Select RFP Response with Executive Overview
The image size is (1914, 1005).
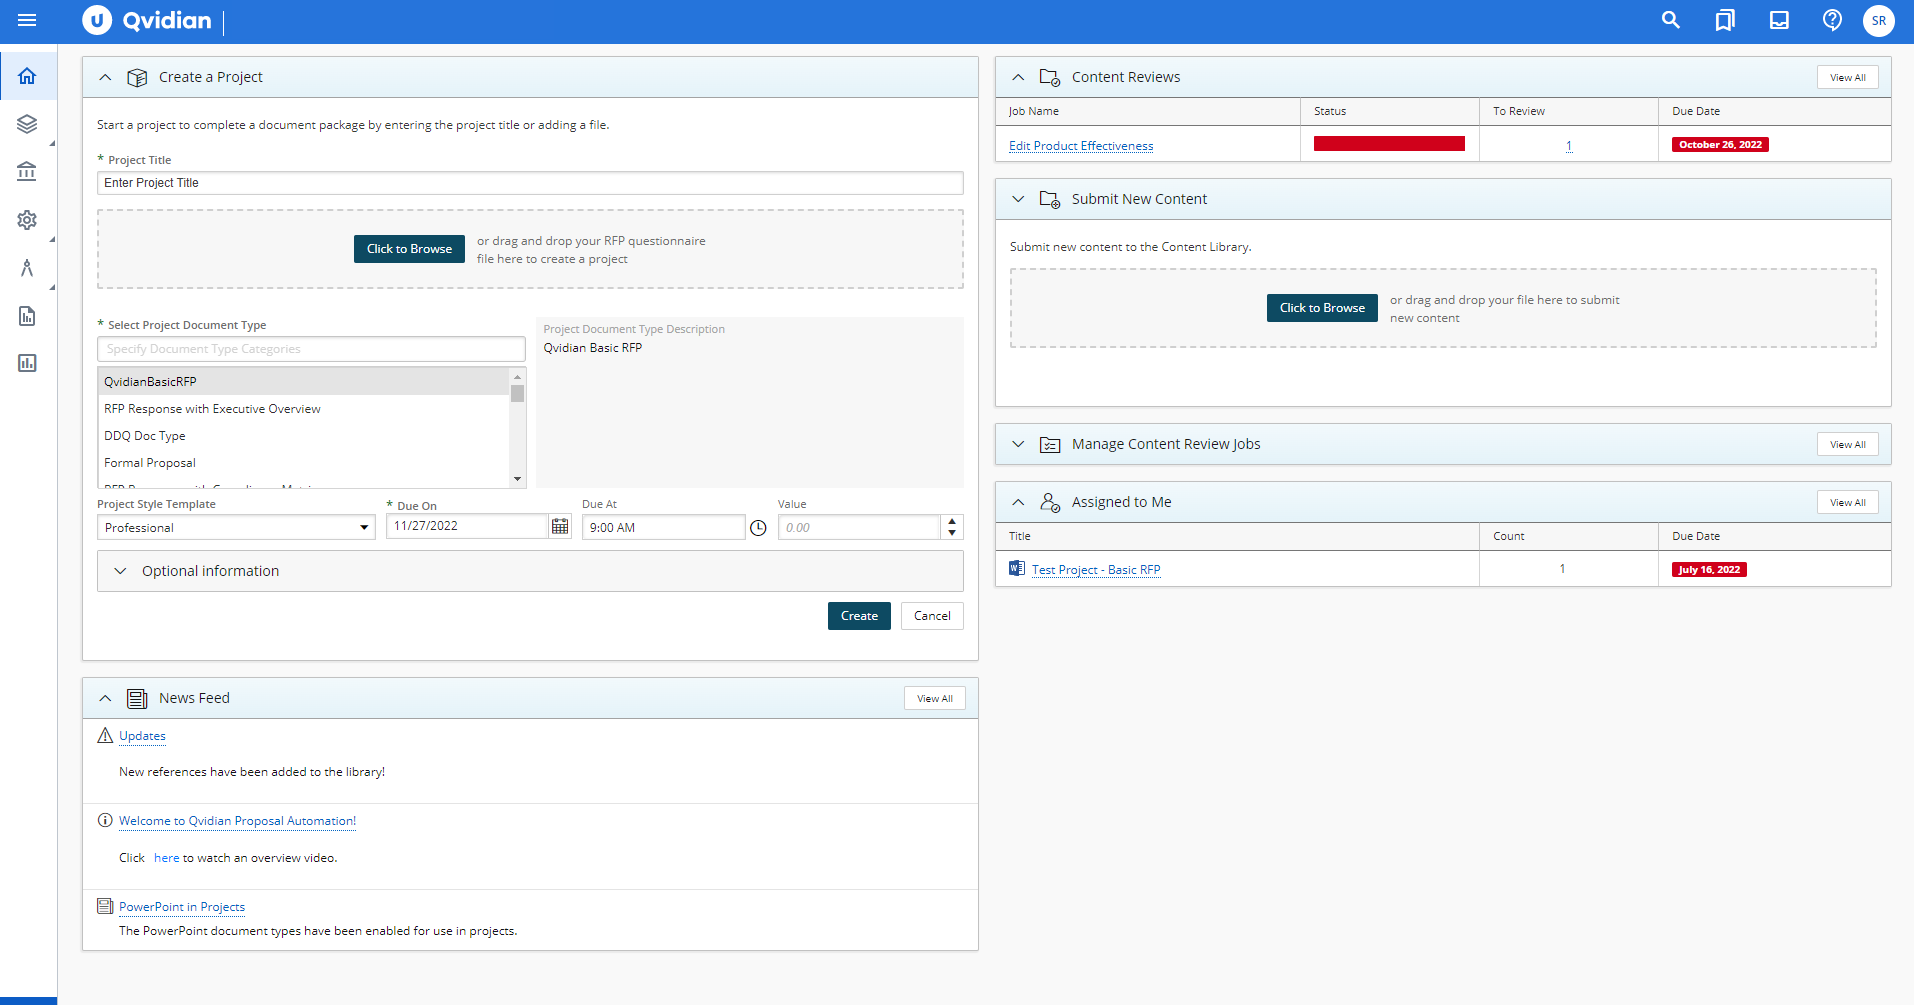coord(304,408)
